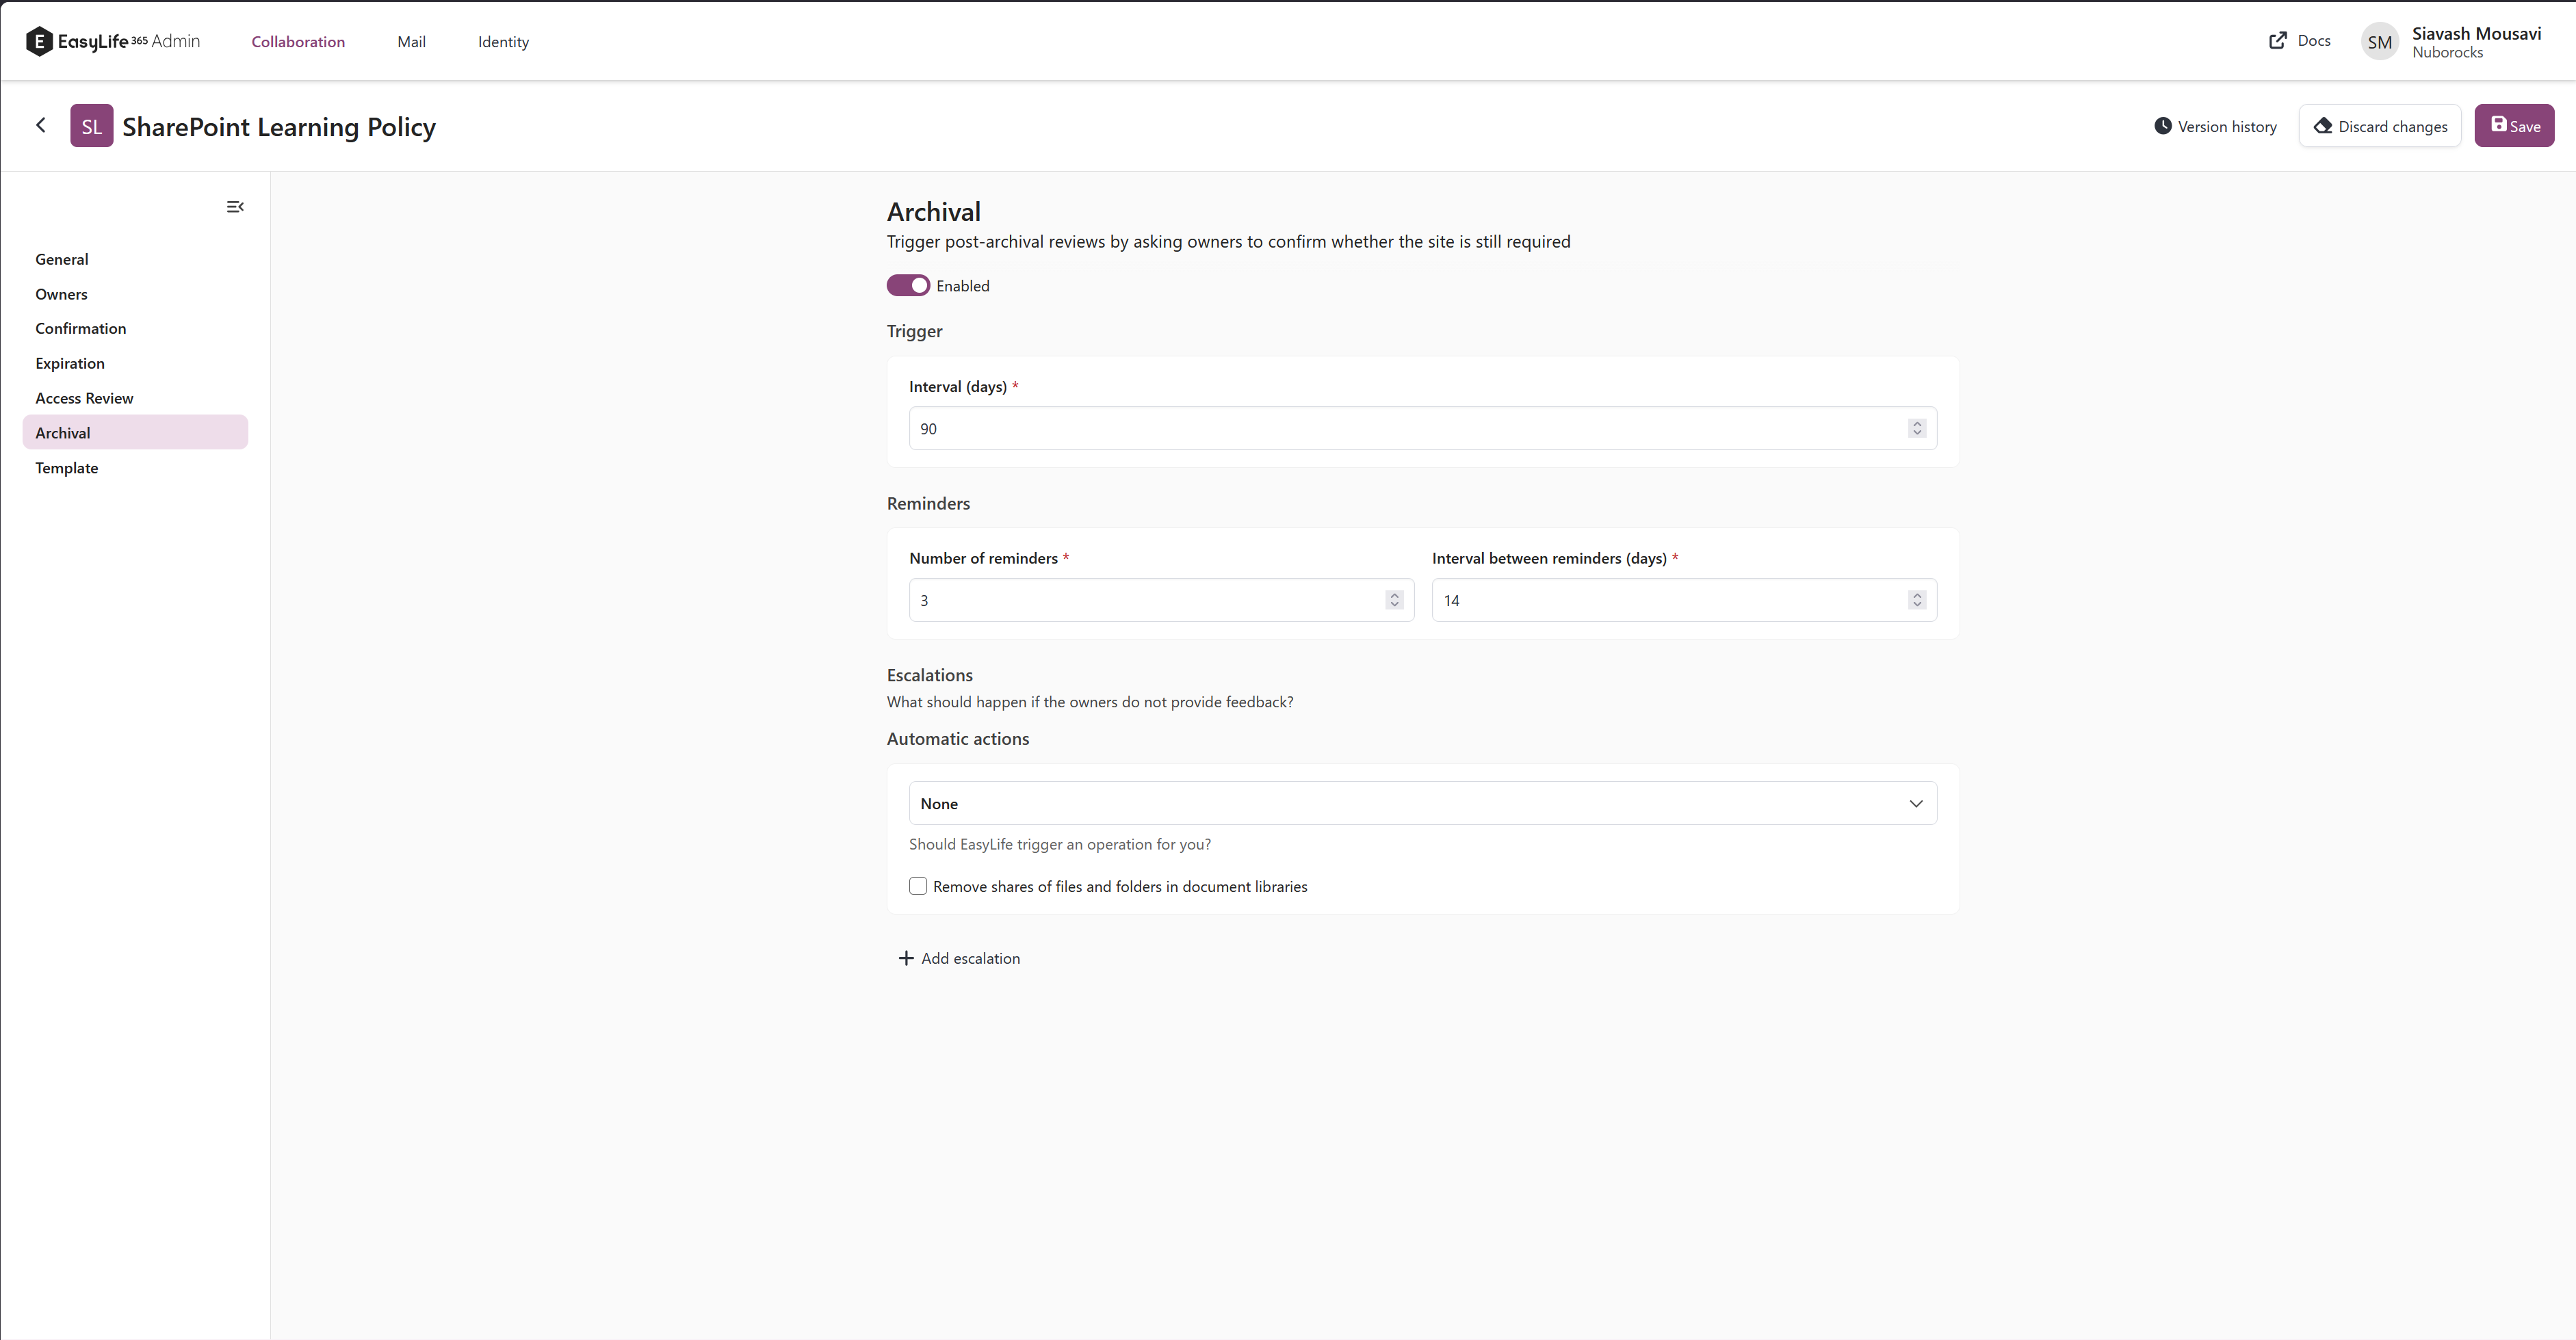Click Discard changes button
Viewport: 2576px width, 1340px height.
[x=2380, y=126]
